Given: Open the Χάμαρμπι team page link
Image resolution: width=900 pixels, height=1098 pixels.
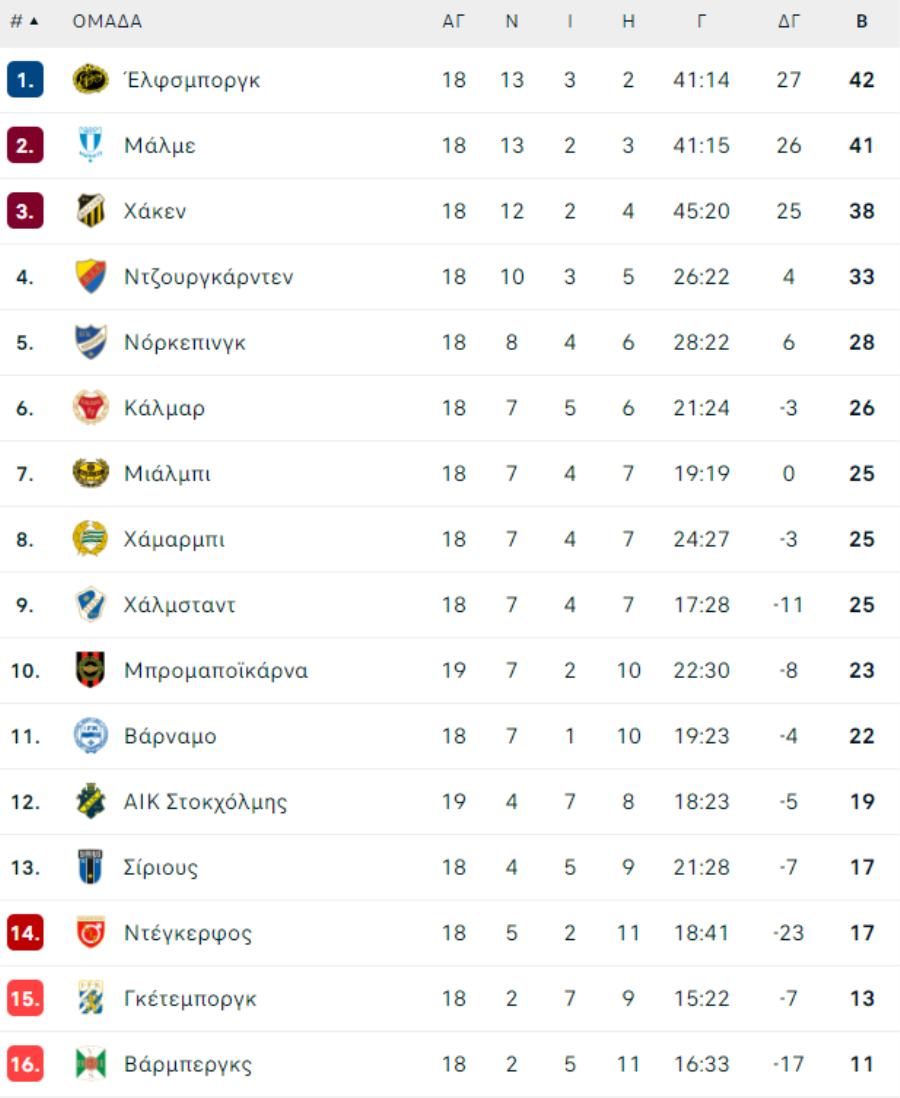Looking at the screenshot, I should coord(174,540).
